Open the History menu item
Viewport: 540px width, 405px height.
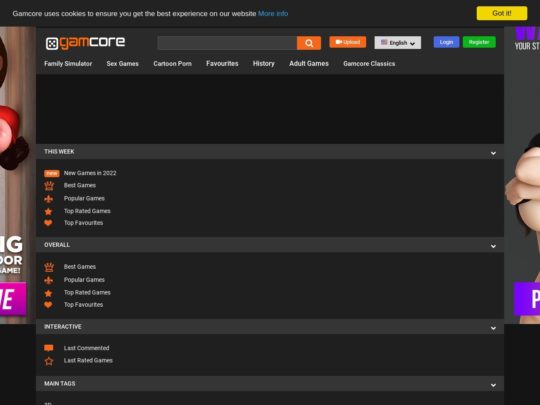pos(264,64)
